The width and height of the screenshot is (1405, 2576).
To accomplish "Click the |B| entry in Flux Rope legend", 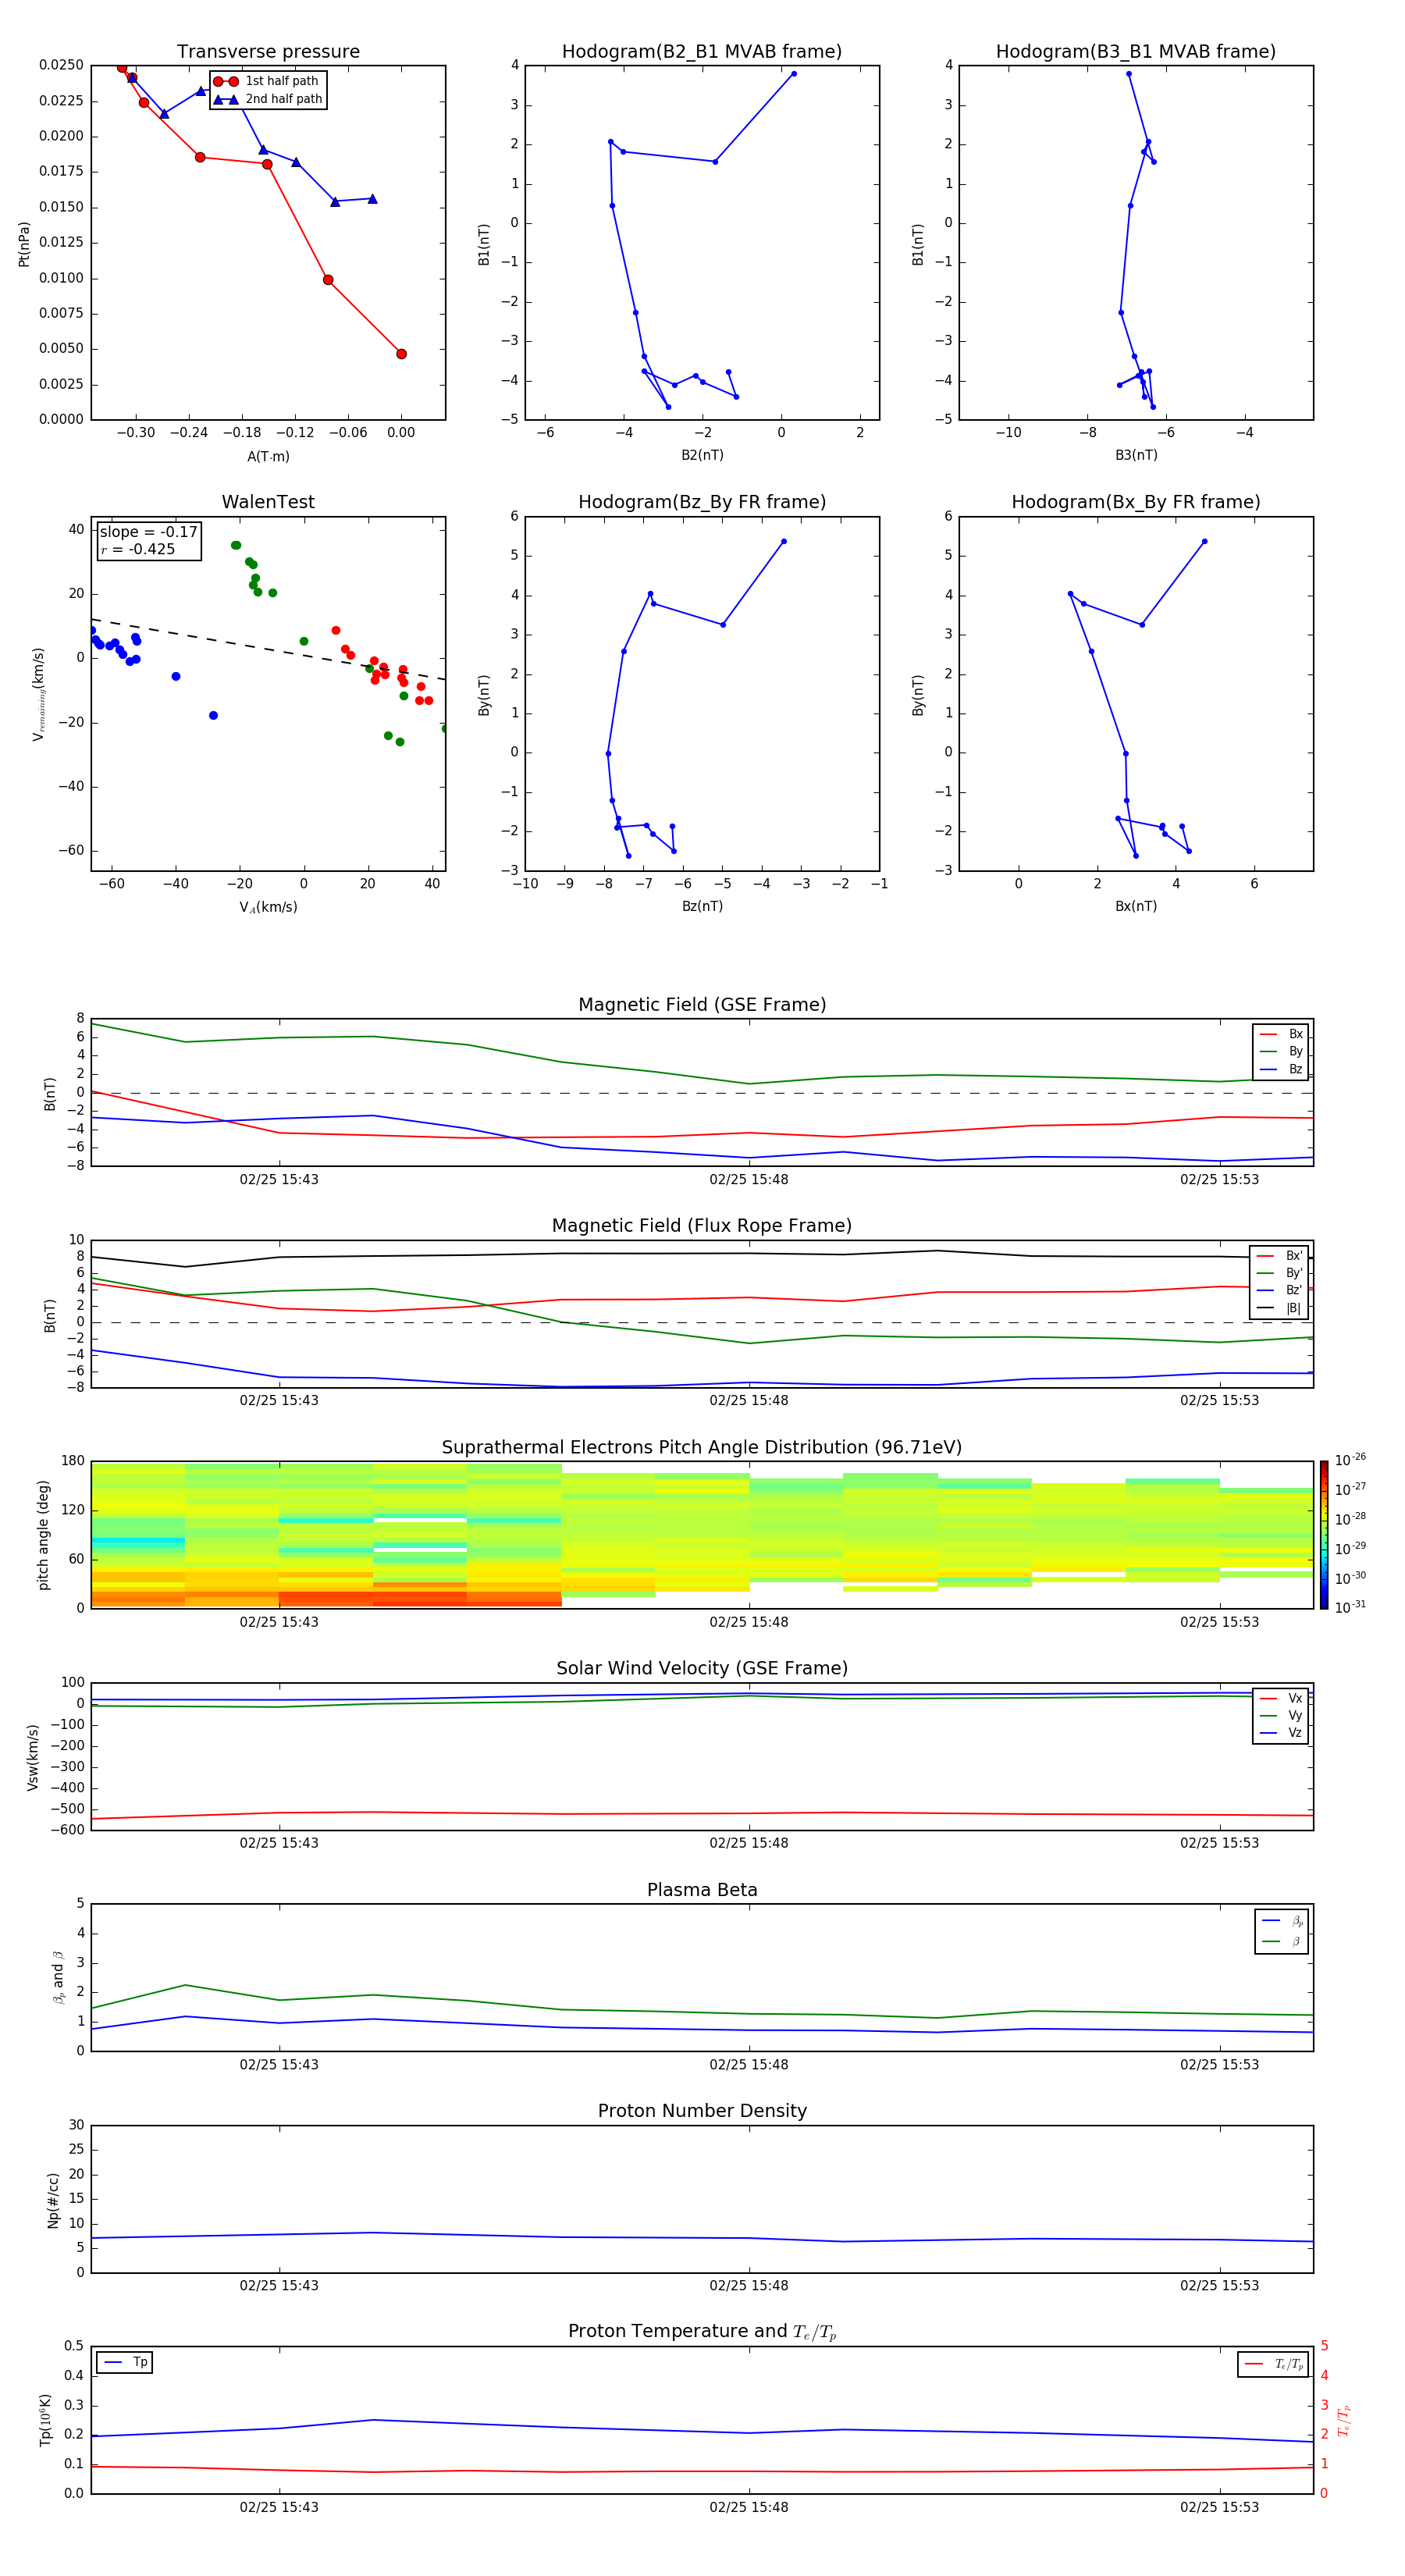I will [x=1279, y=1308].
